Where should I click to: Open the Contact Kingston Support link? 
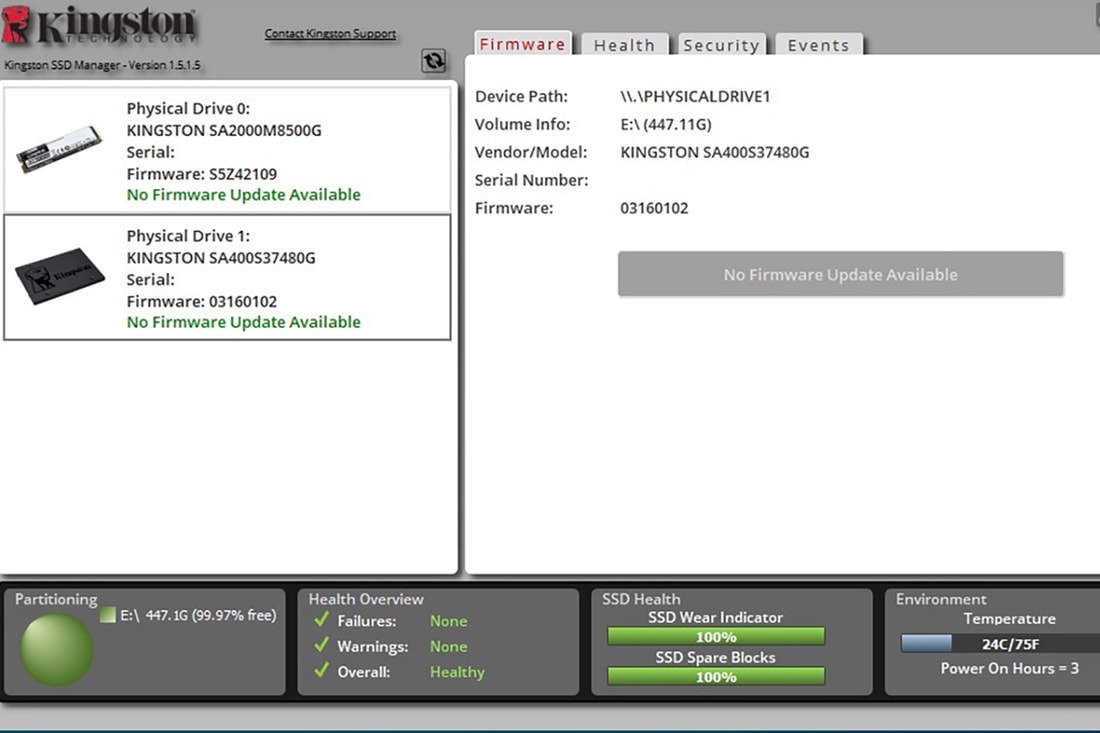pos(330,34)
